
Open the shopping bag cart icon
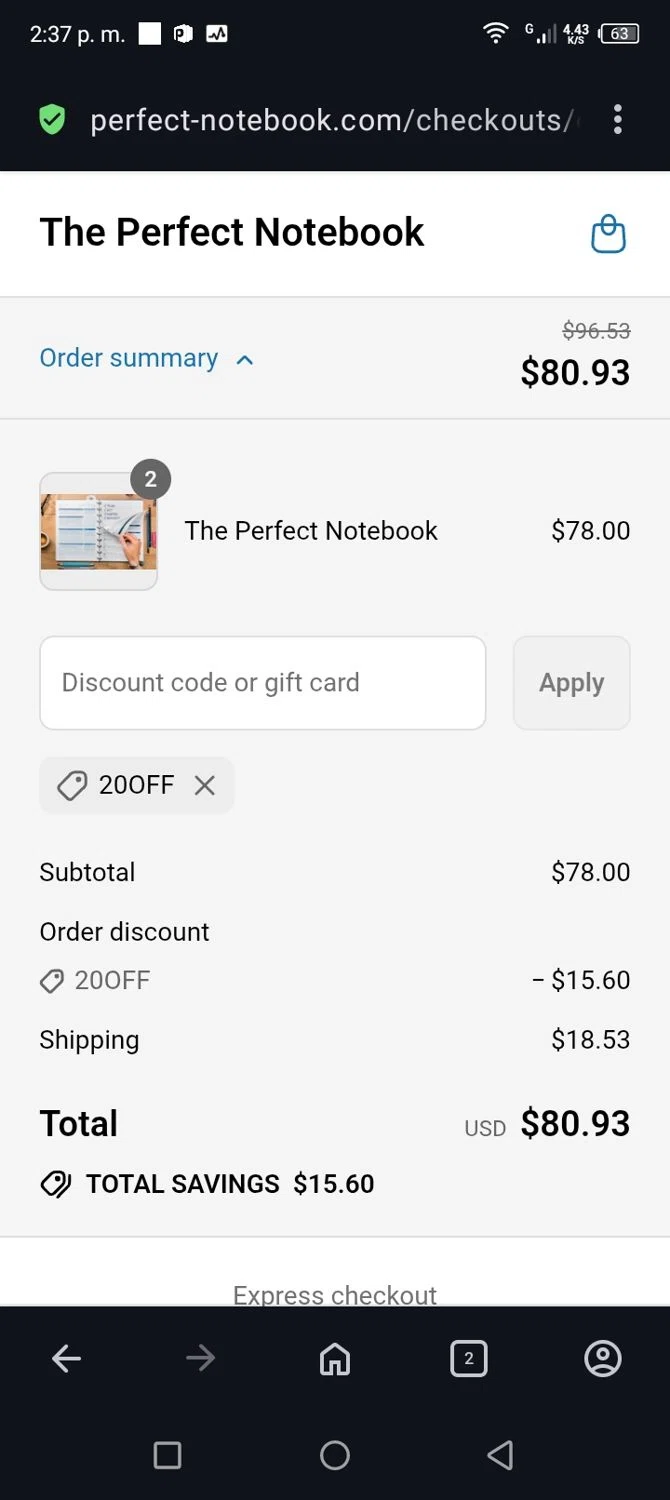coord(608,235)
